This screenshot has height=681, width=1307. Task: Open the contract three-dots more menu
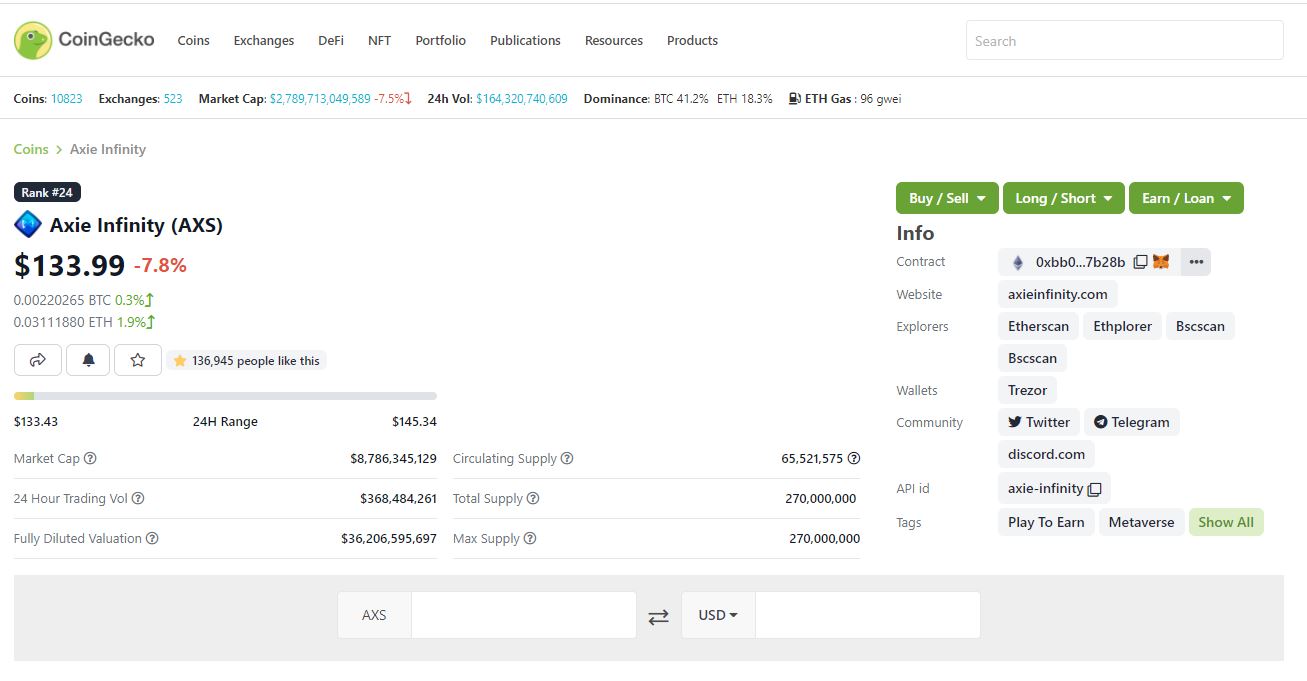pos(1196,262)
